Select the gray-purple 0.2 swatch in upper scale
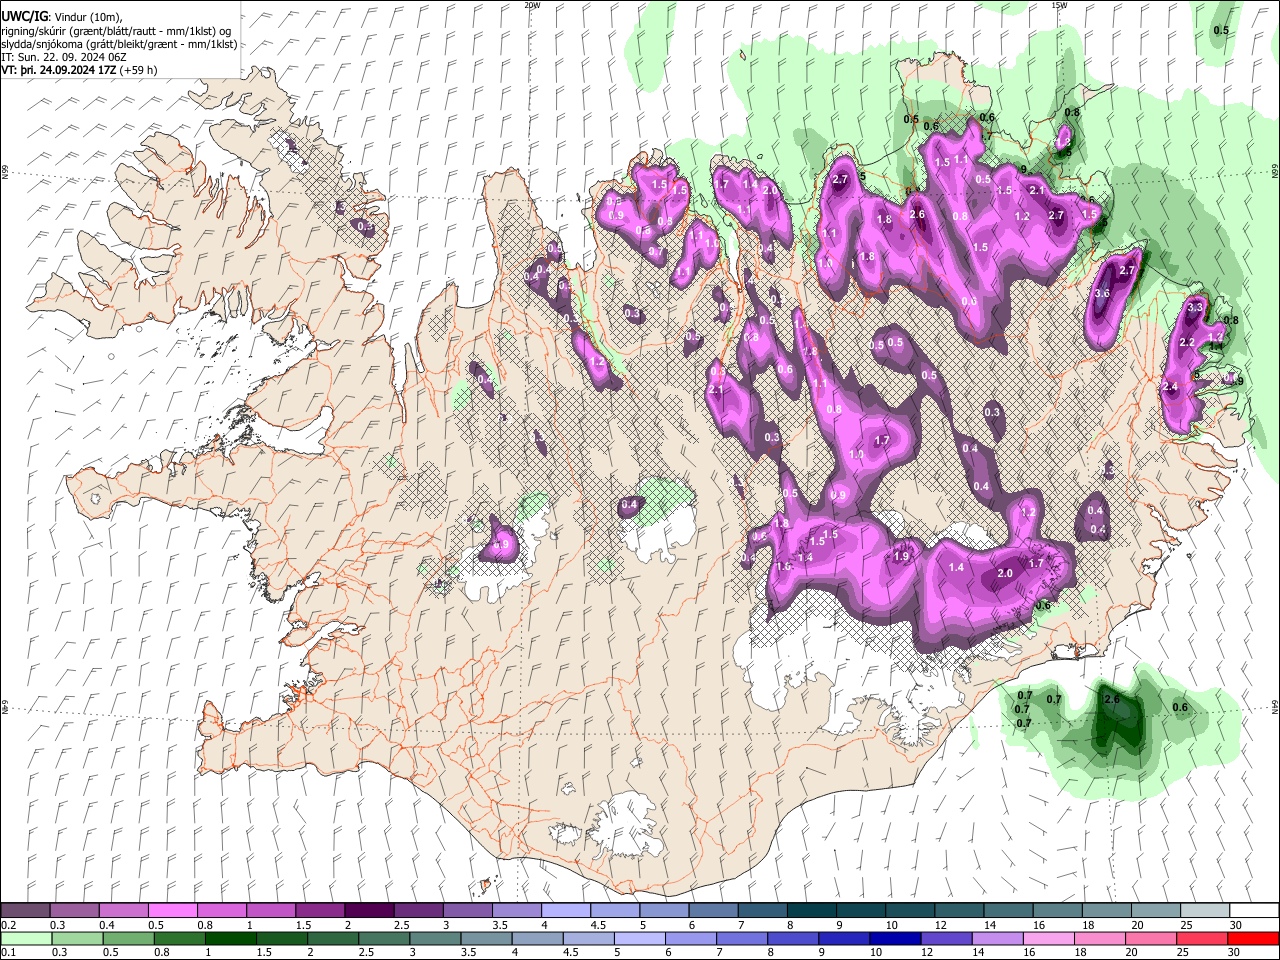1280x960 pixels. tap(25, 911)
